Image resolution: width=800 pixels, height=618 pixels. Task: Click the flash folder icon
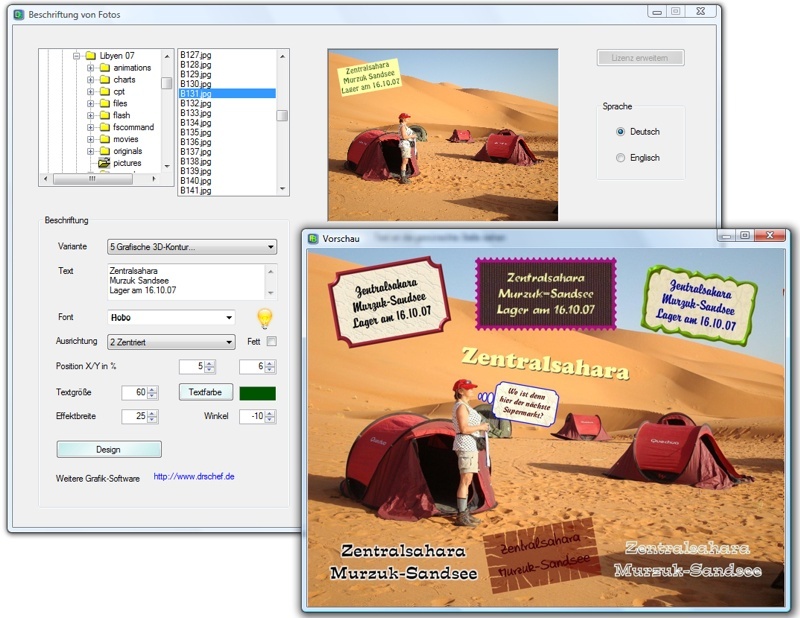103,115
